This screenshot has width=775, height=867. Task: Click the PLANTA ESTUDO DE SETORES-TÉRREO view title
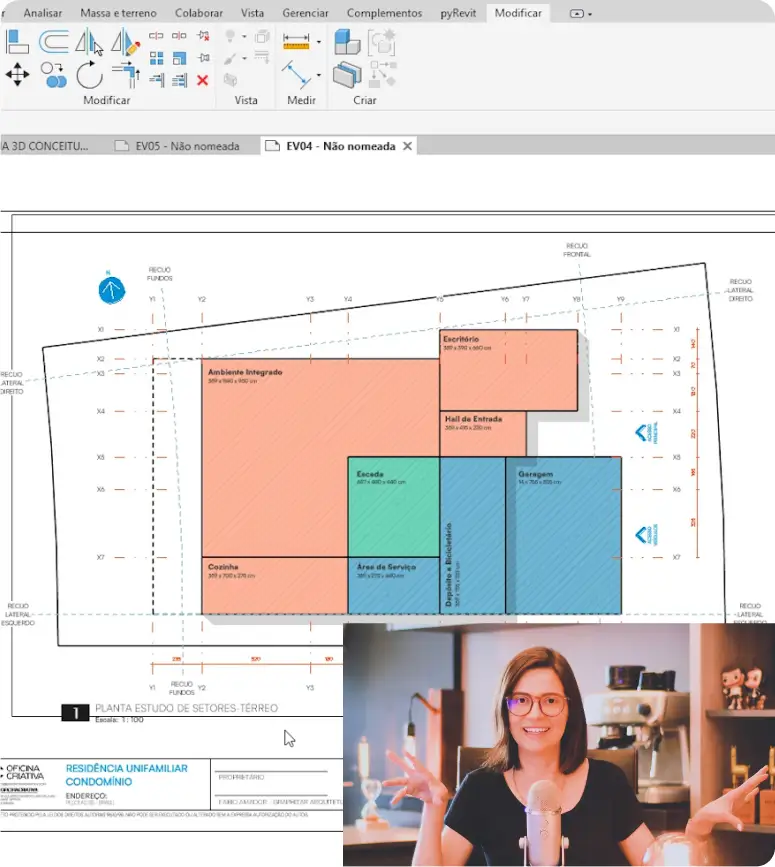(186, 708)
